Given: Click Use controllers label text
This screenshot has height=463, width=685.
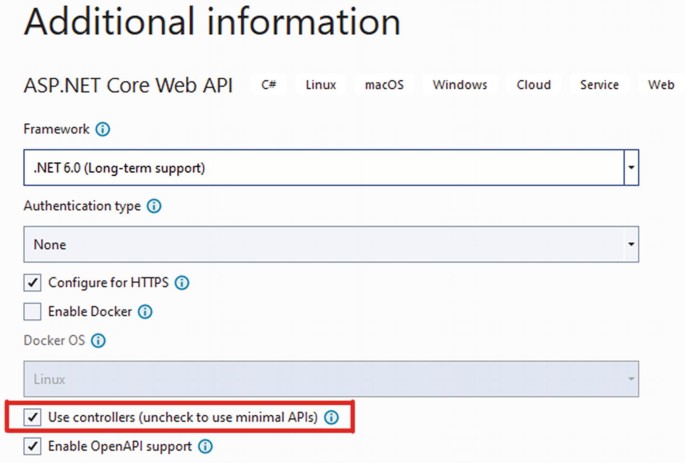Looking at the screenshot, I should click(183, 418).
